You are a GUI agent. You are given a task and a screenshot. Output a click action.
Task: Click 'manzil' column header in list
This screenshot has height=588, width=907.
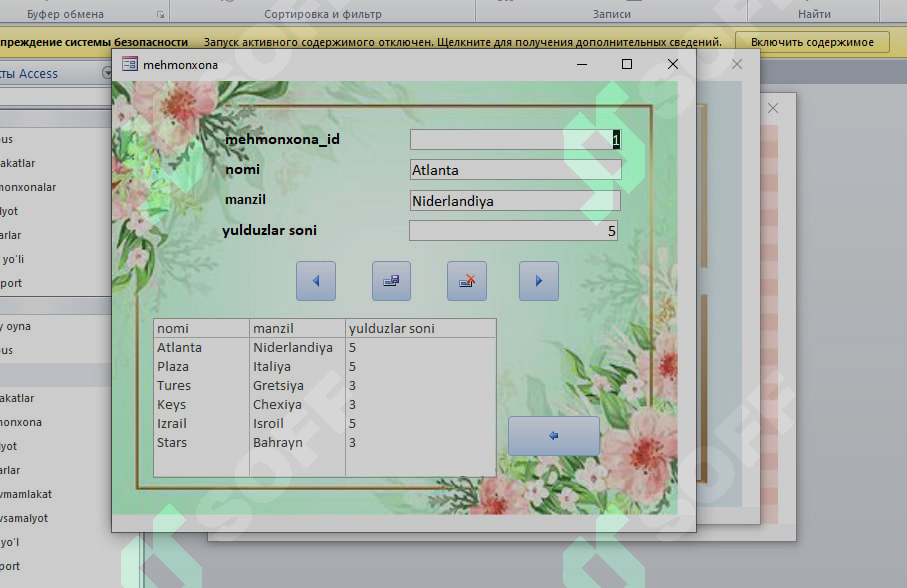point(297,328)
